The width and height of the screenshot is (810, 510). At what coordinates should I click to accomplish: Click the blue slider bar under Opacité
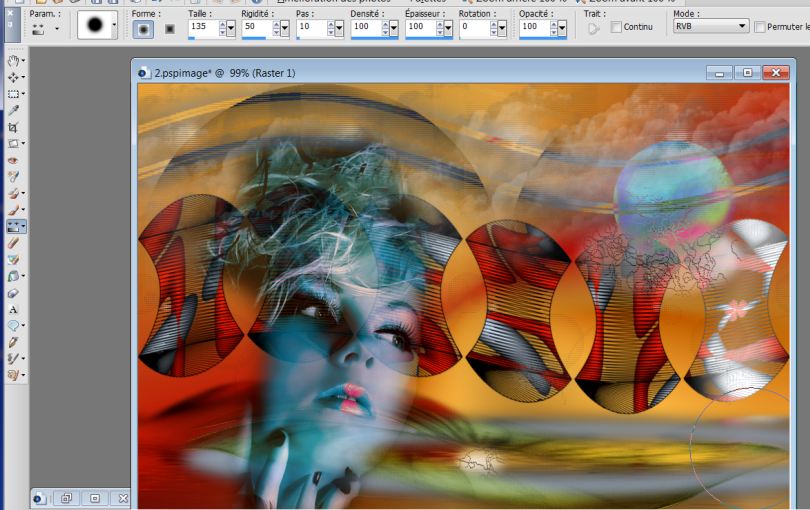click(x=543, y=37)
